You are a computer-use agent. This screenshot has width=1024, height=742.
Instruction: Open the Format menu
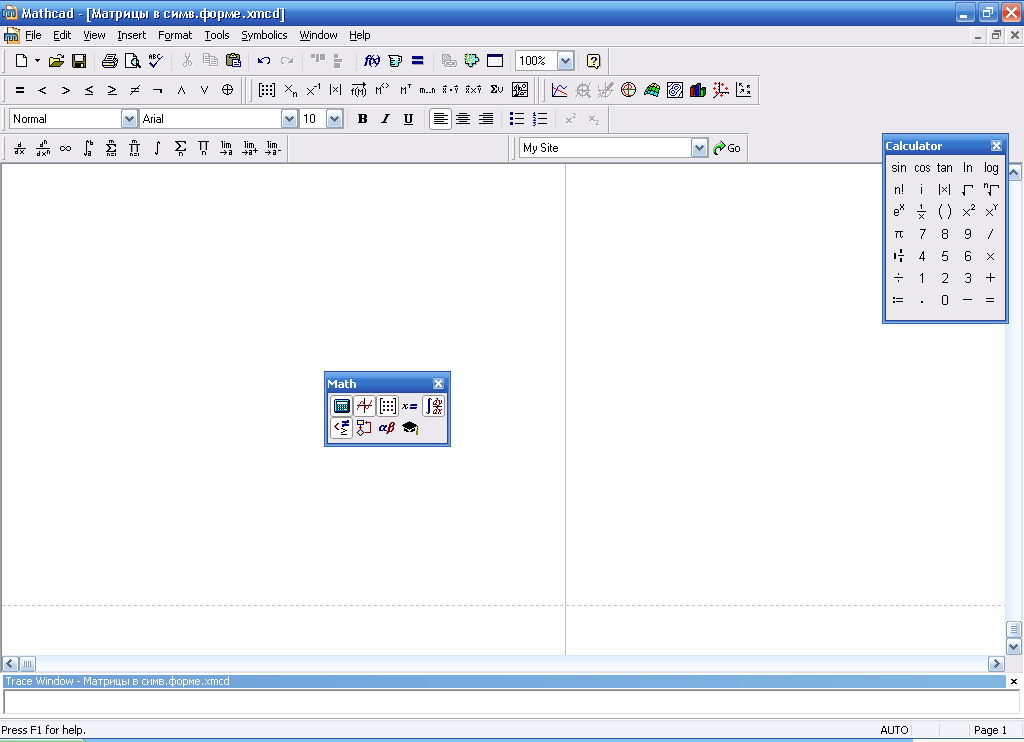pyautogui.click(x=175, y=35)
